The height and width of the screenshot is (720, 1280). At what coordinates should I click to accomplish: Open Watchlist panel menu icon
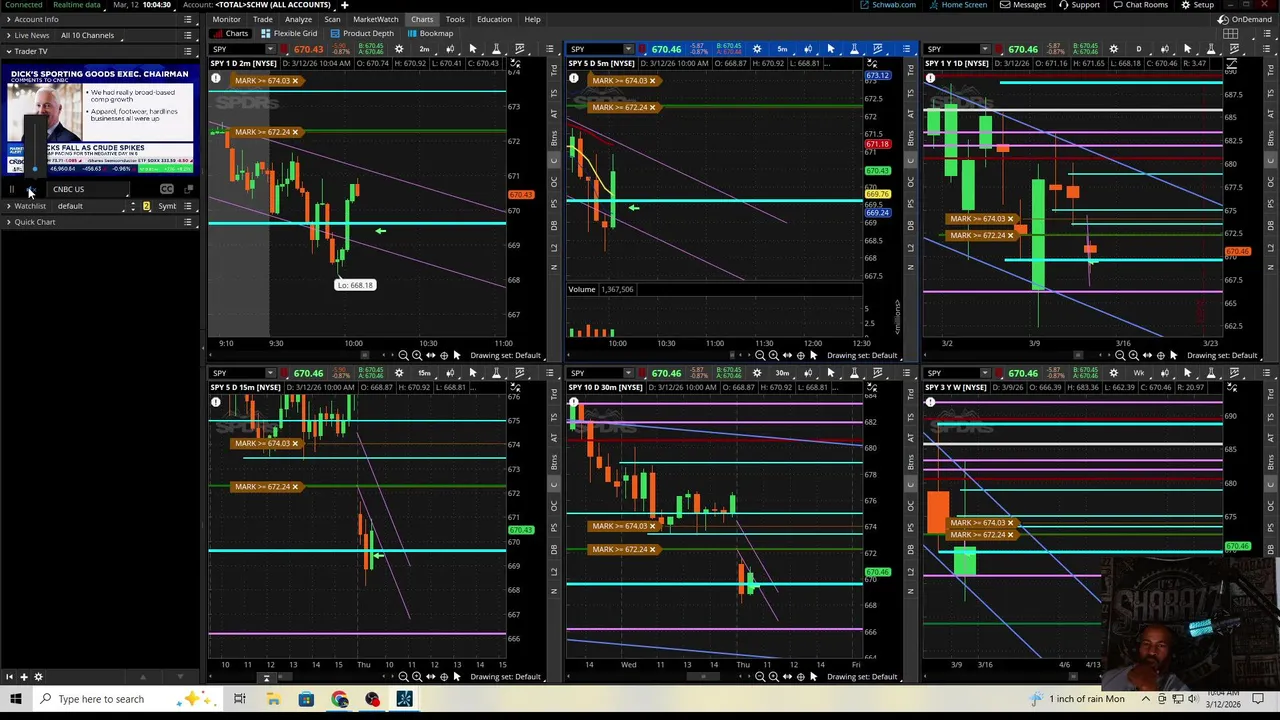pos(188,206)
